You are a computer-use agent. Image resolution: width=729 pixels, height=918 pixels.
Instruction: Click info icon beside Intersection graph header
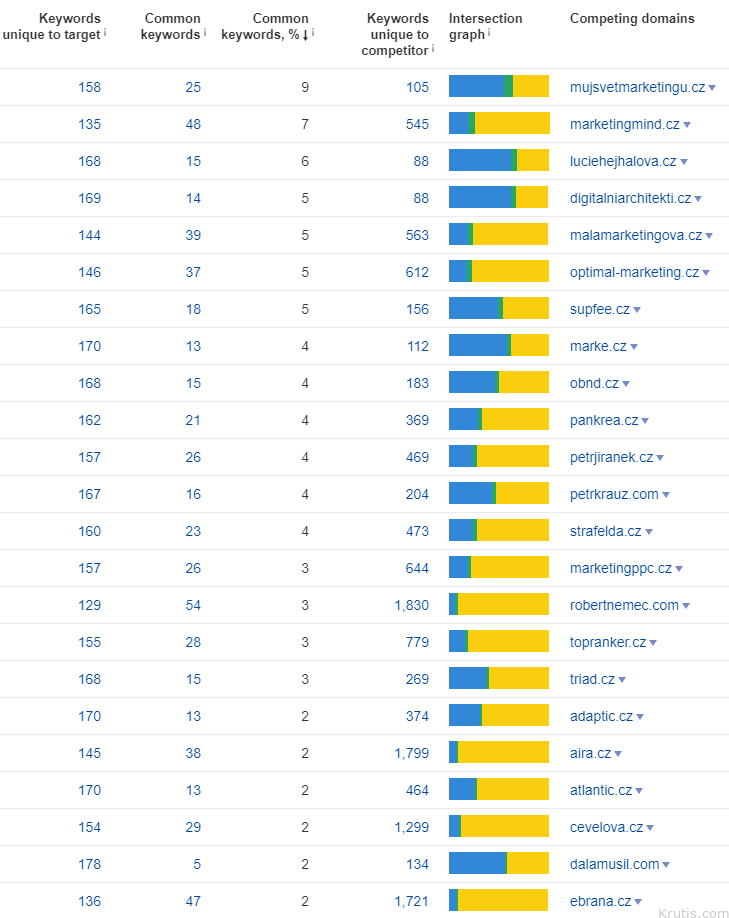point(489,31)
